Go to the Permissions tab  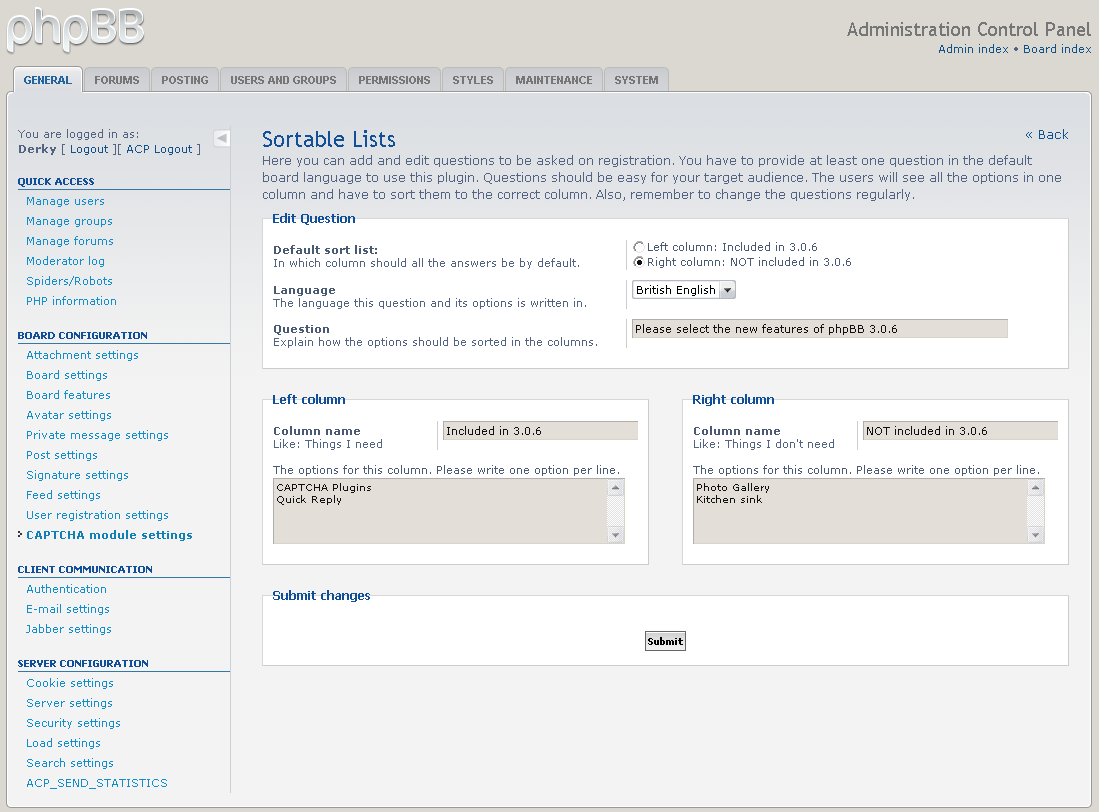[x=394, y=80]
